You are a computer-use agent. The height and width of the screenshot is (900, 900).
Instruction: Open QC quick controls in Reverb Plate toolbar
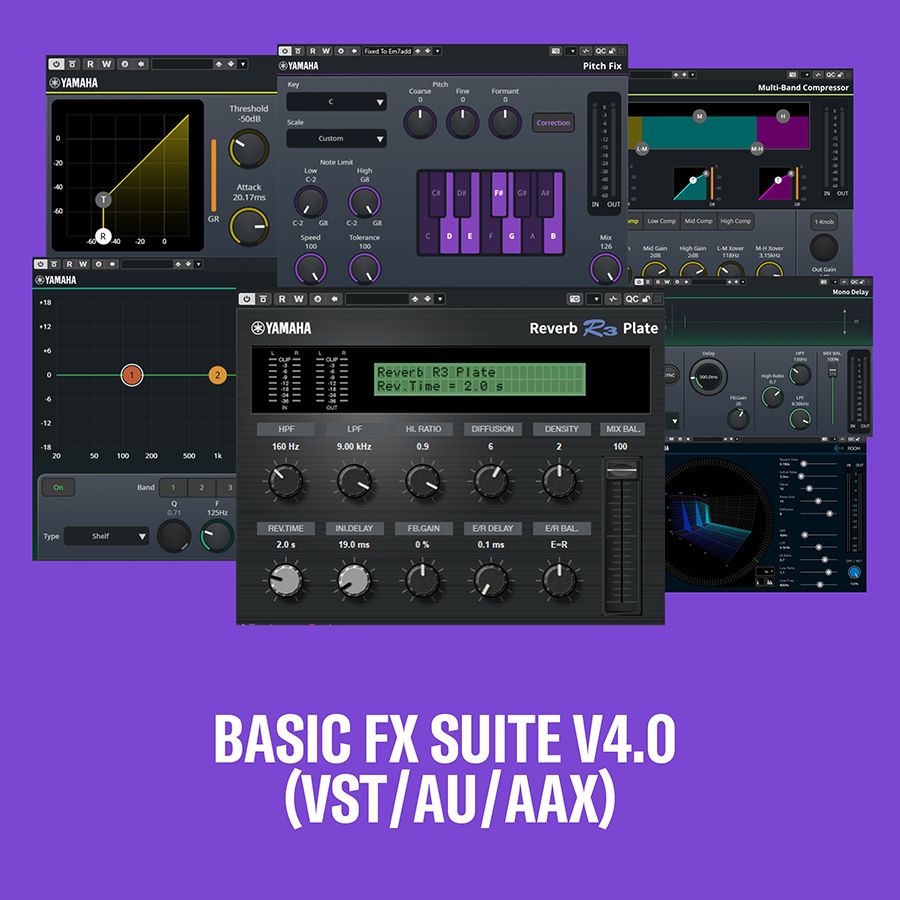pyautogui.click(x=631, y=299)
